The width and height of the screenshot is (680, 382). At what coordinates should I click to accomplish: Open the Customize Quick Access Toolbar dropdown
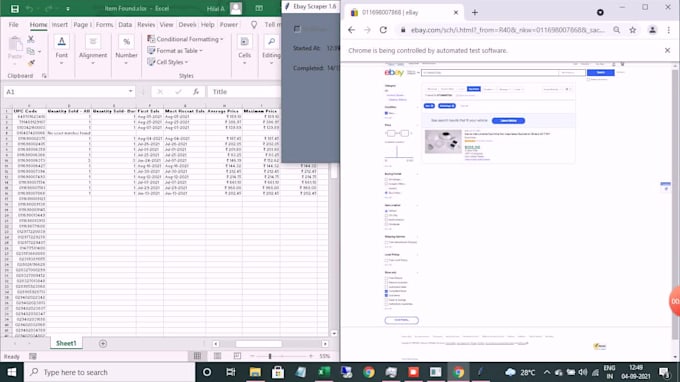68,9
